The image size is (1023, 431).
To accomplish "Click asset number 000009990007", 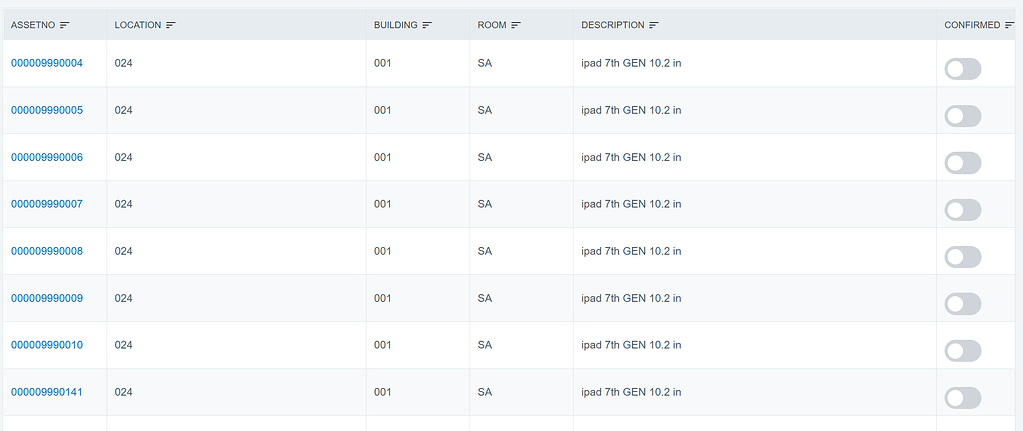I will tap(47, 204).
